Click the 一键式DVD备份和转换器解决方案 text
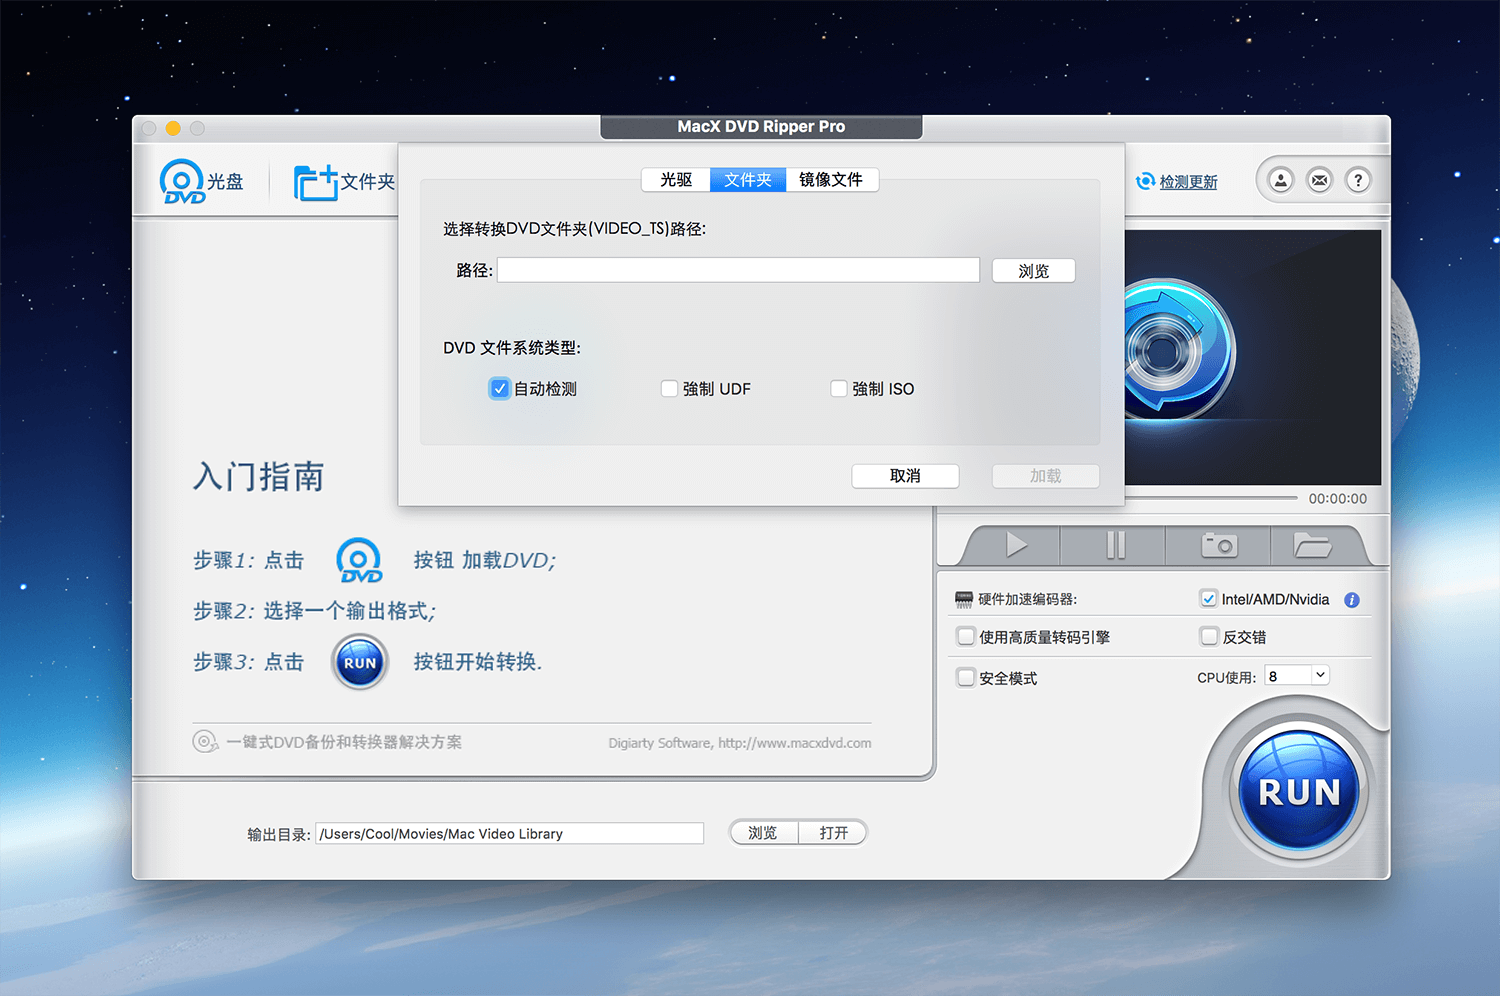 344,742
